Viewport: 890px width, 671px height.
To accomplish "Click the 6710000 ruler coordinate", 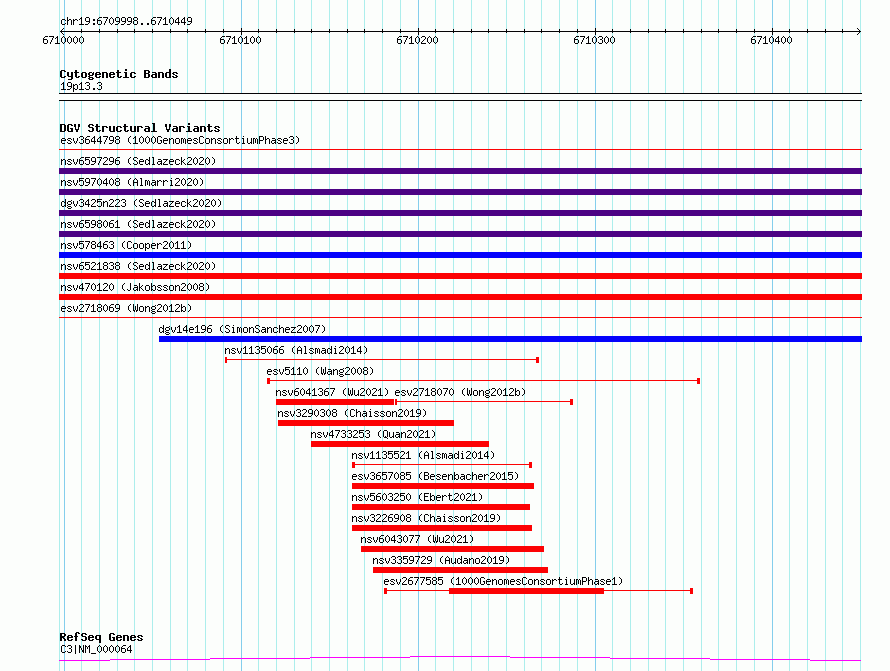I will click(x=64, y=40).
